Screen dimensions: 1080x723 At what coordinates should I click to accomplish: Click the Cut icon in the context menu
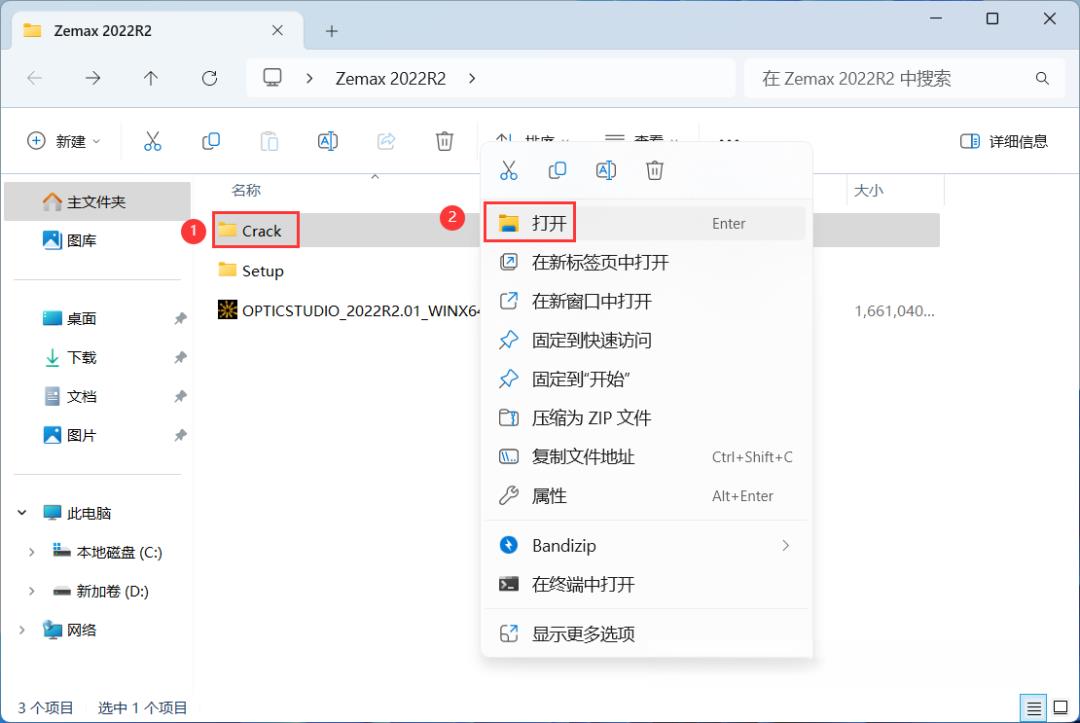508,170
